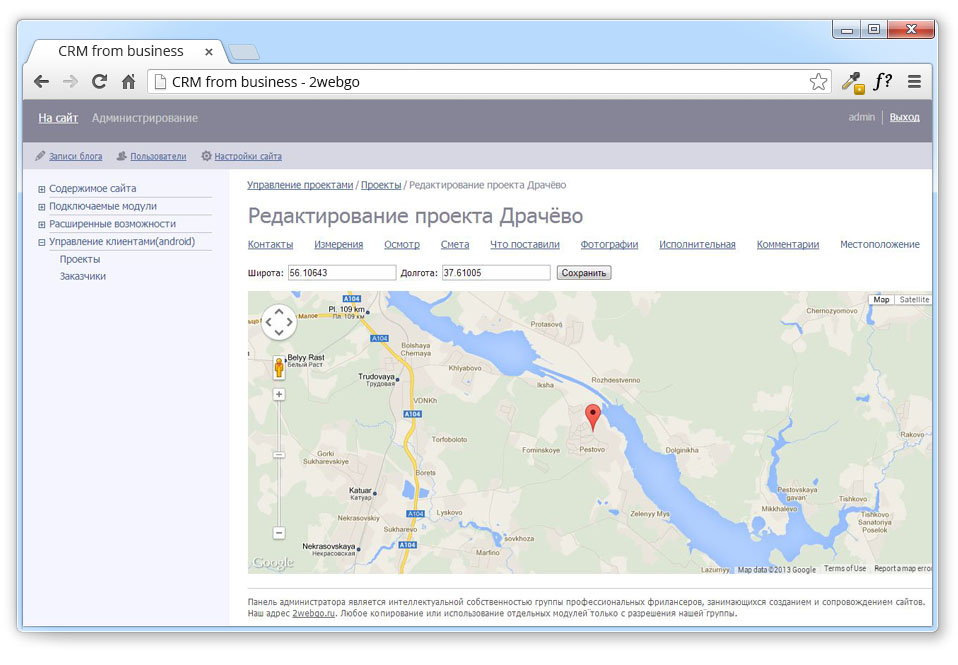Image resolution: width=958 pixels, height=665 pixels.
Task: Open the Осмотр tab
Action: (401, 244)
